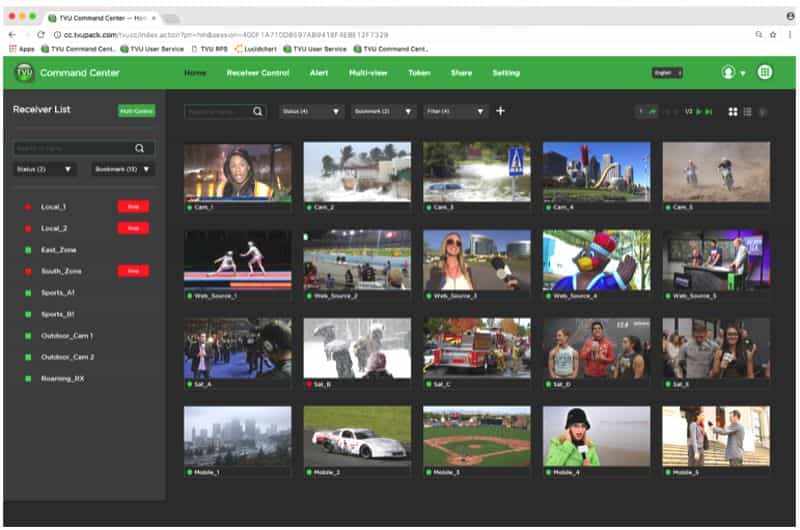Viewport: 800px width, 530px height.
Task: Open the Share menu tab
Action: click(461, 73)
